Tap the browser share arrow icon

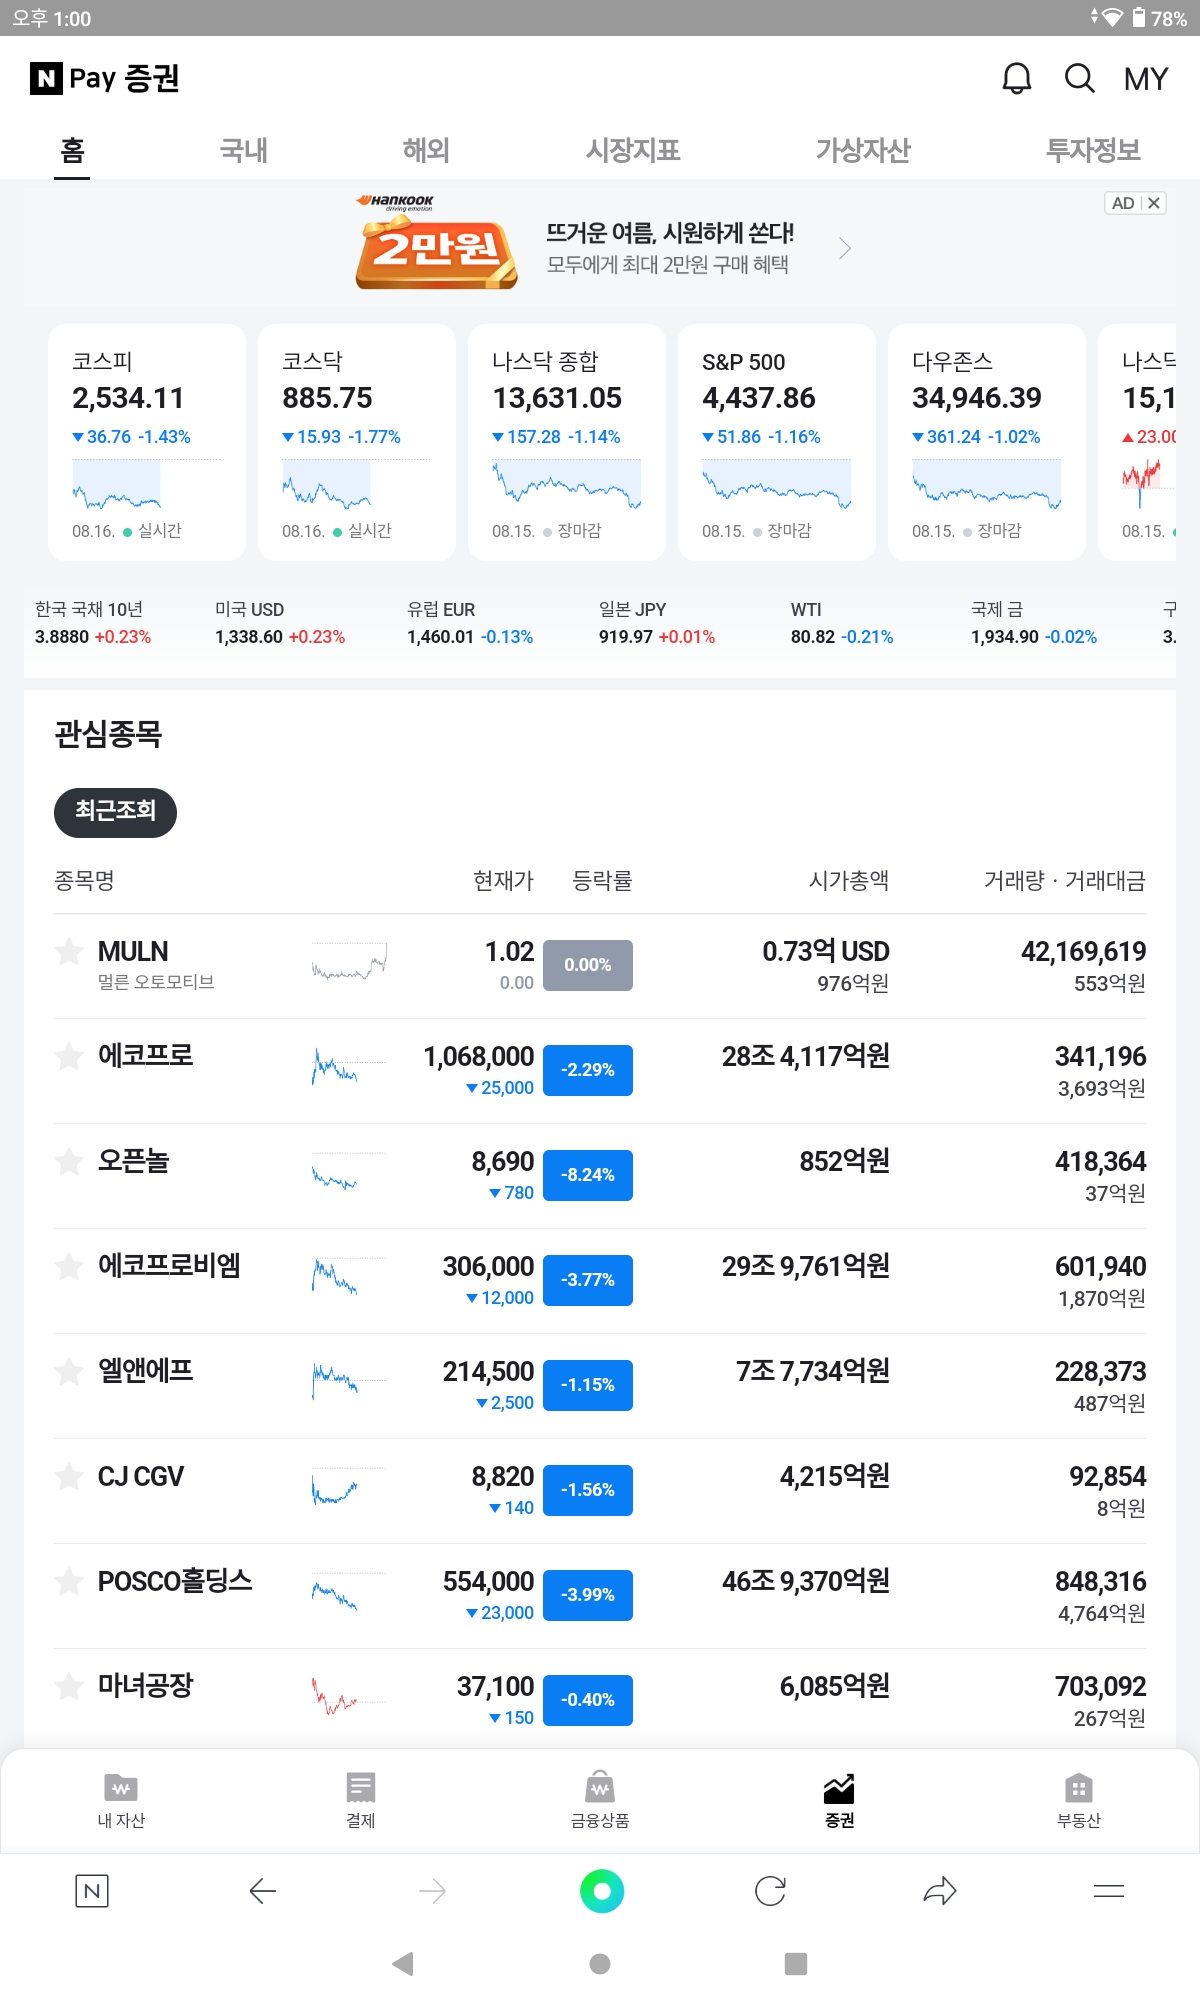click(x=939, y=1890)
